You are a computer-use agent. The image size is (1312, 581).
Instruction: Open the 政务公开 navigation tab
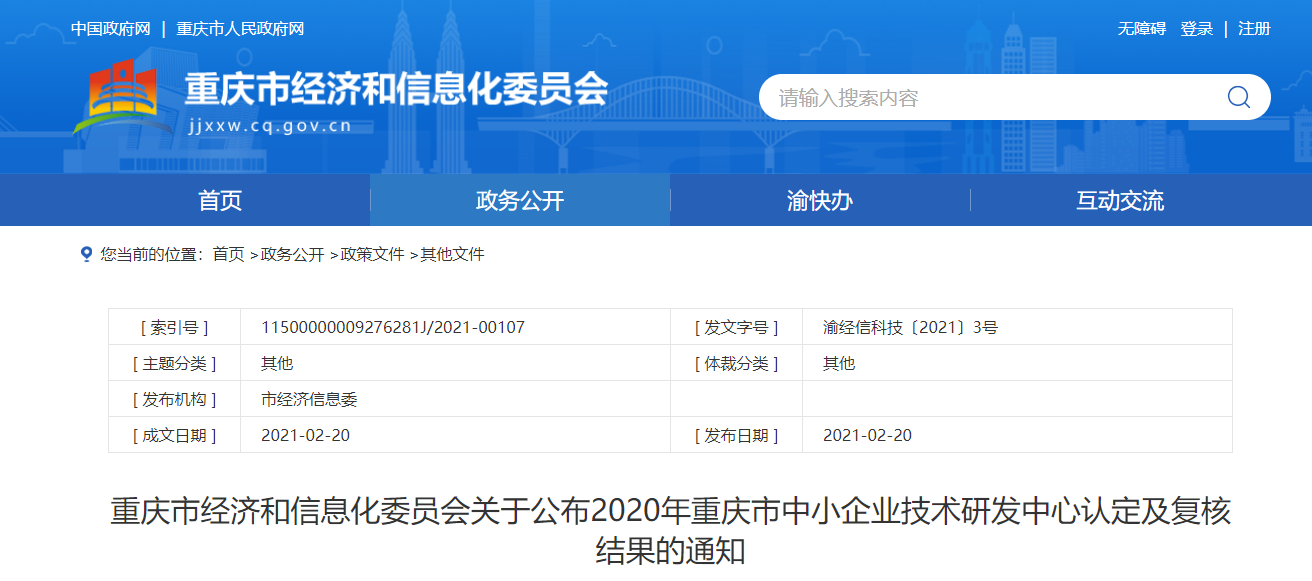tap(520, 201)
